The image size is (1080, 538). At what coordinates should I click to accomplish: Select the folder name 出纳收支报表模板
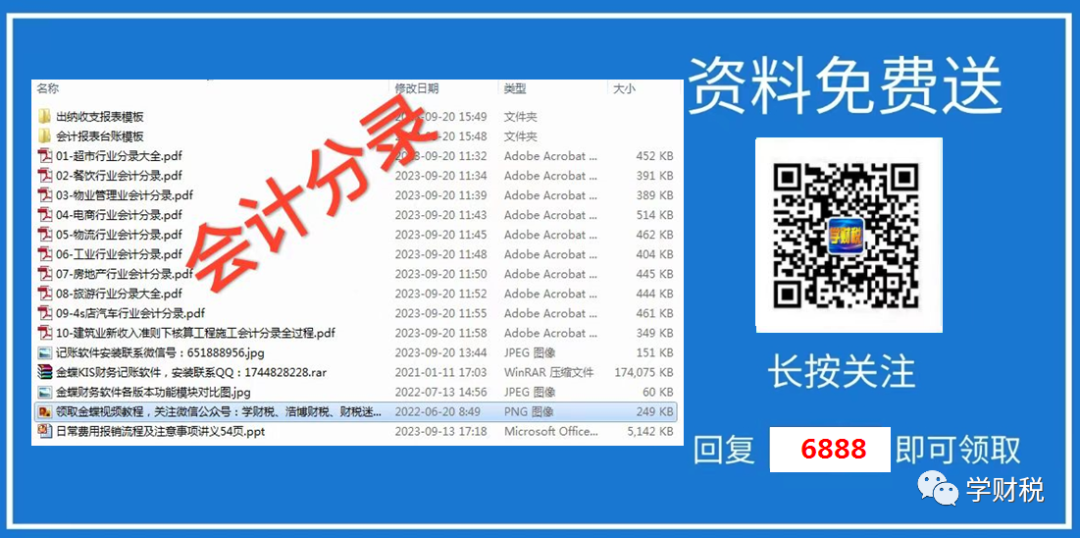[100, 117]
